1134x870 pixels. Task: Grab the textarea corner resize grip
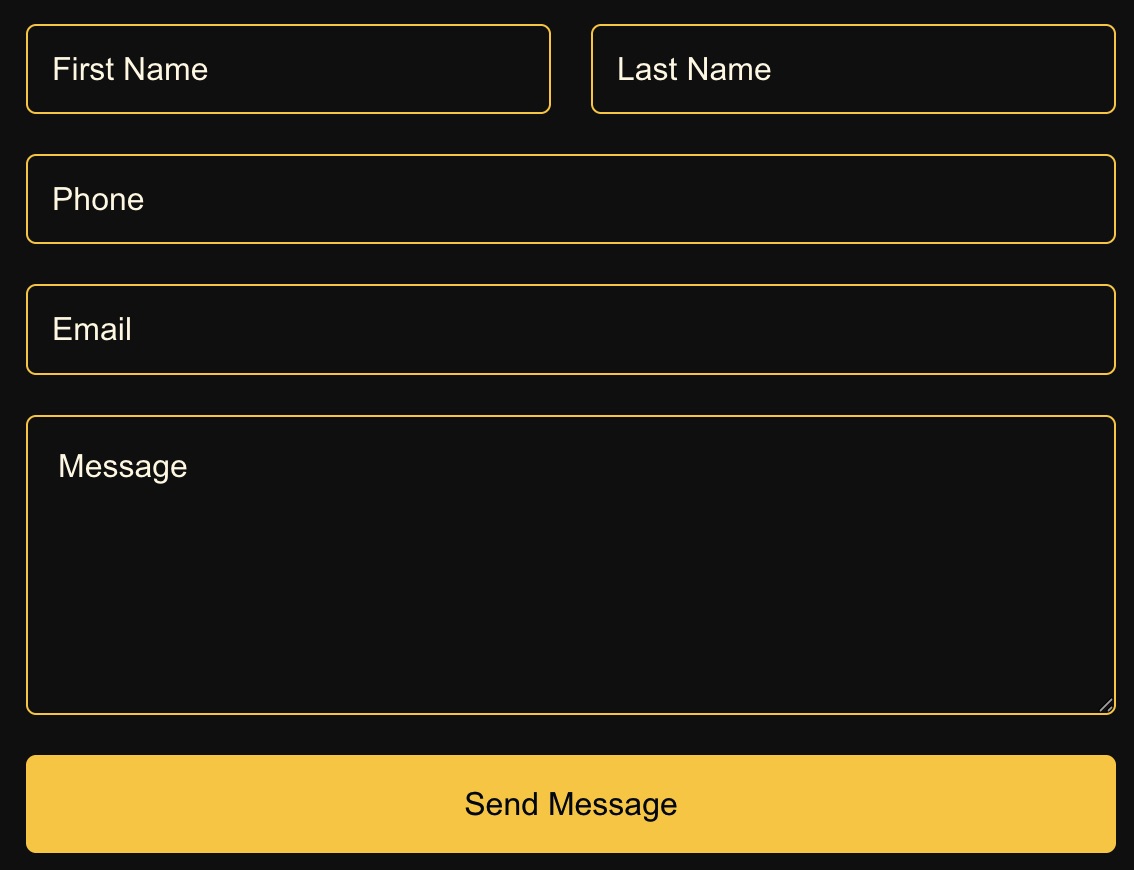(1106, 705)
